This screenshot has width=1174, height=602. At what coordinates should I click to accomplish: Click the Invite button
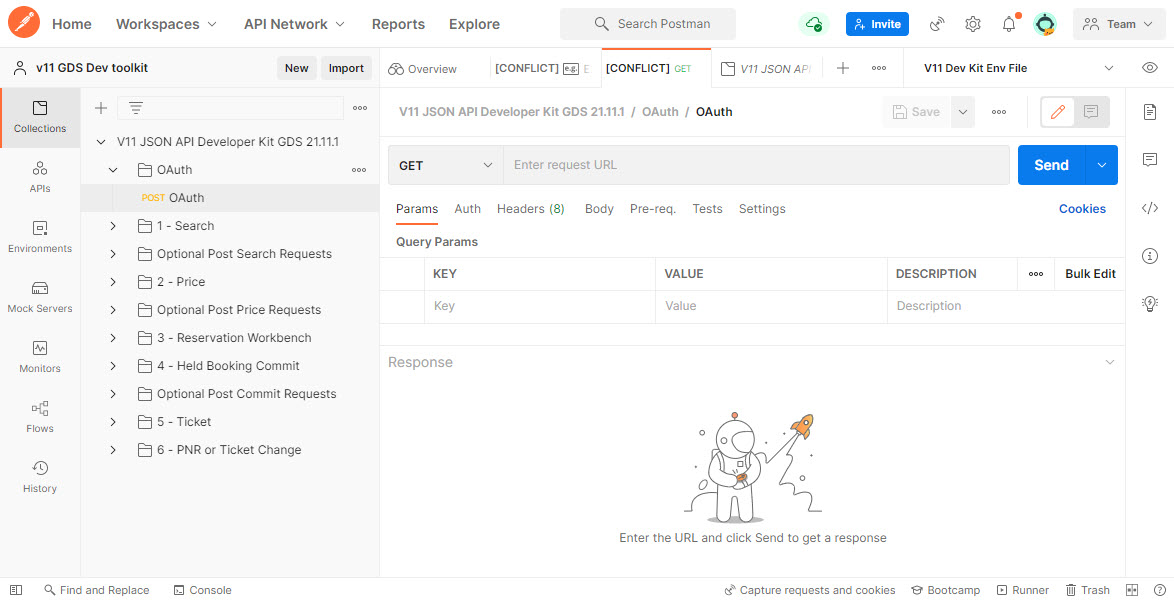[x=878, y=24]
